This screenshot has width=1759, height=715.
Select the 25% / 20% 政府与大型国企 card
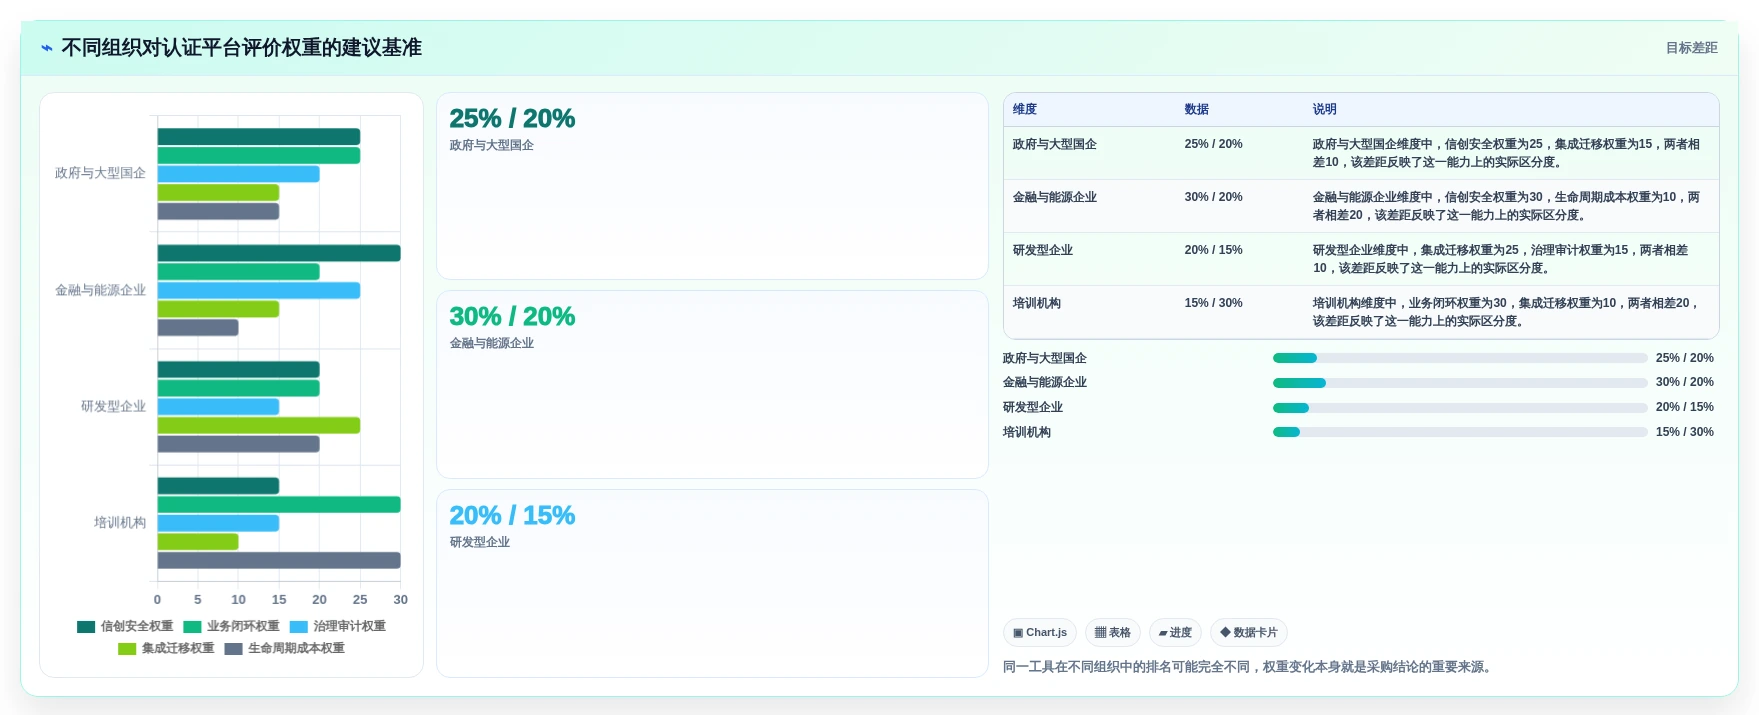tap(712, 186)
